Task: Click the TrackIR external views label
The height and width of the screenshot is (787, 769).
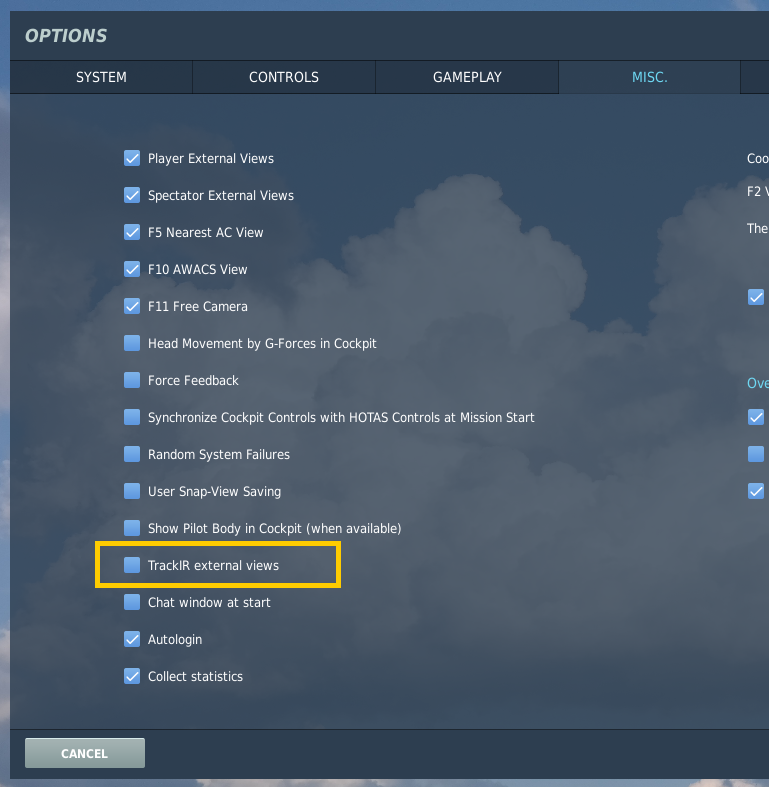Action: tap(213, 566)
